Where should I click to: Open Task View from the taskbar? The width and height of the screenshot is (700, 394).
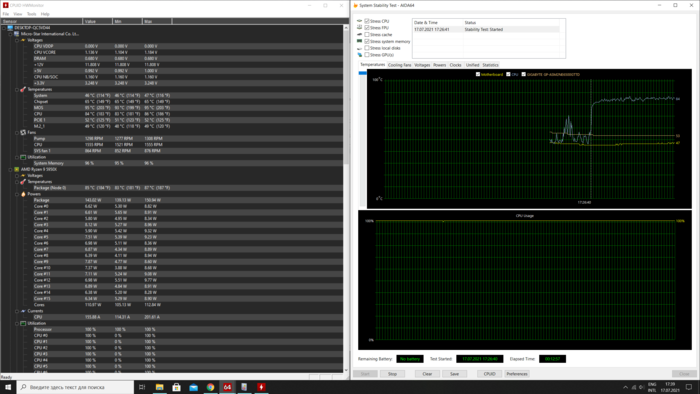point(142,387)
